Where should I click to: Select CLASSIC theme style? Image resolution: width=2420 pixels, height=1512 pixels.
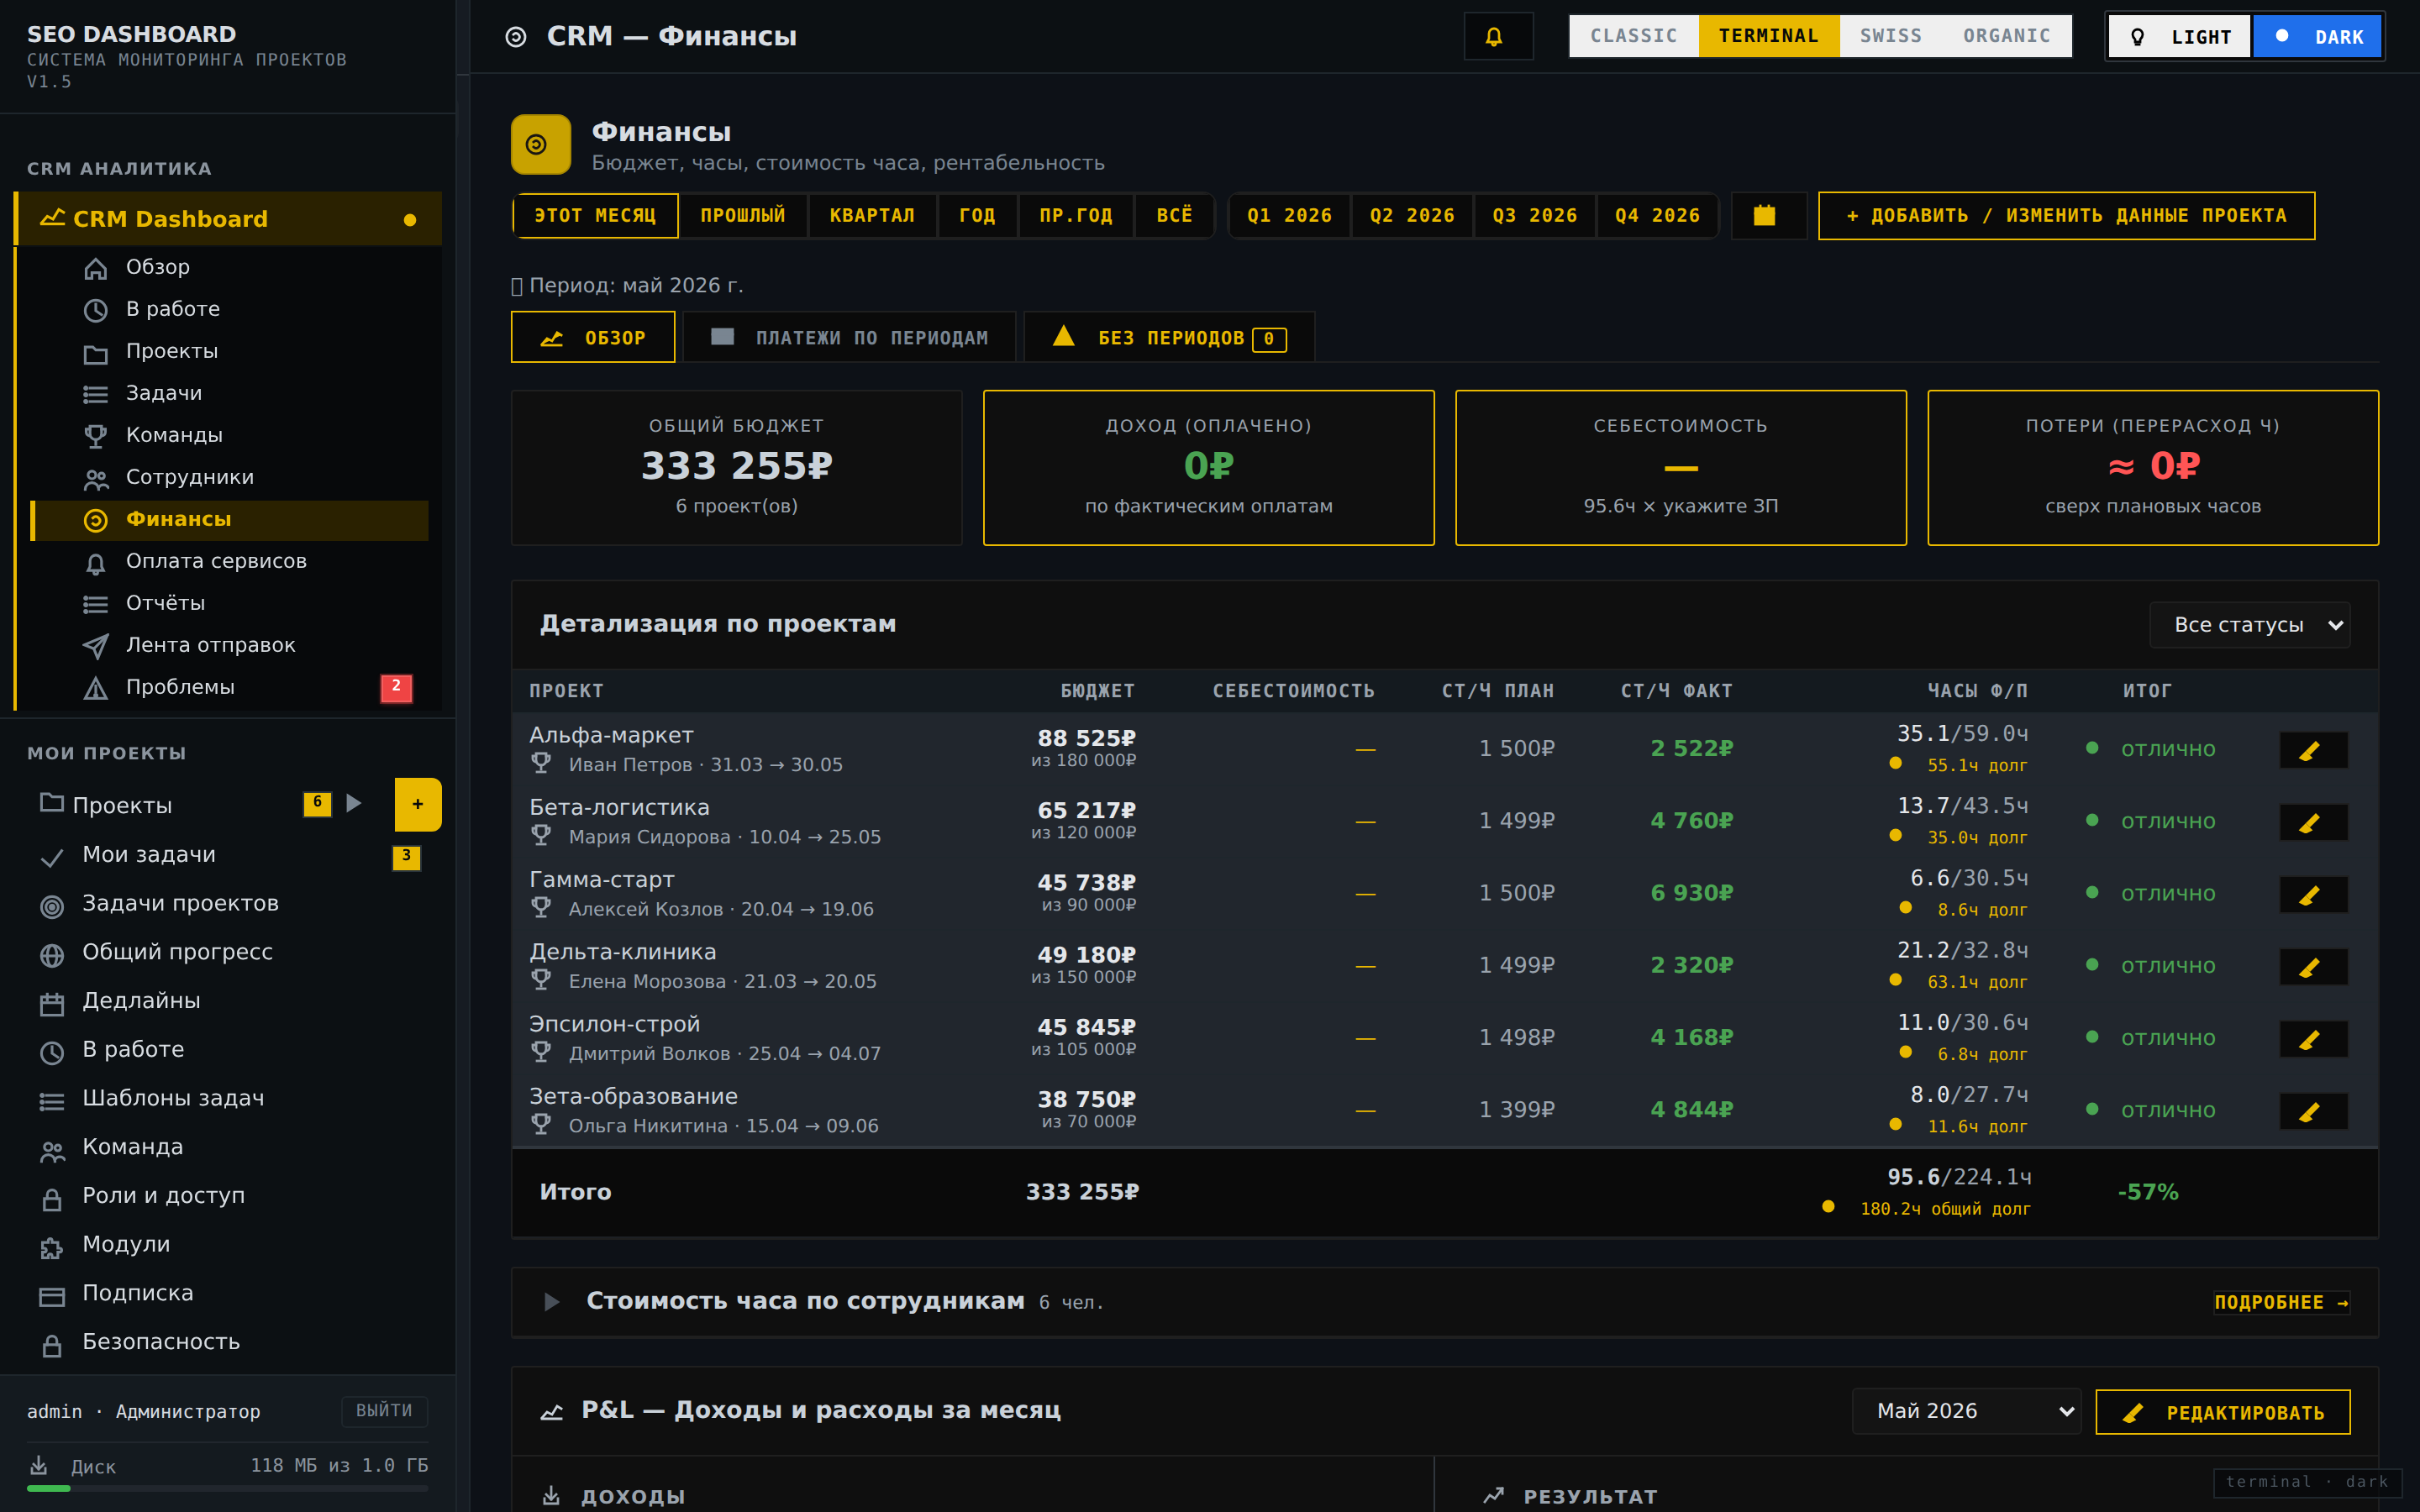(x=1633, y=36)
